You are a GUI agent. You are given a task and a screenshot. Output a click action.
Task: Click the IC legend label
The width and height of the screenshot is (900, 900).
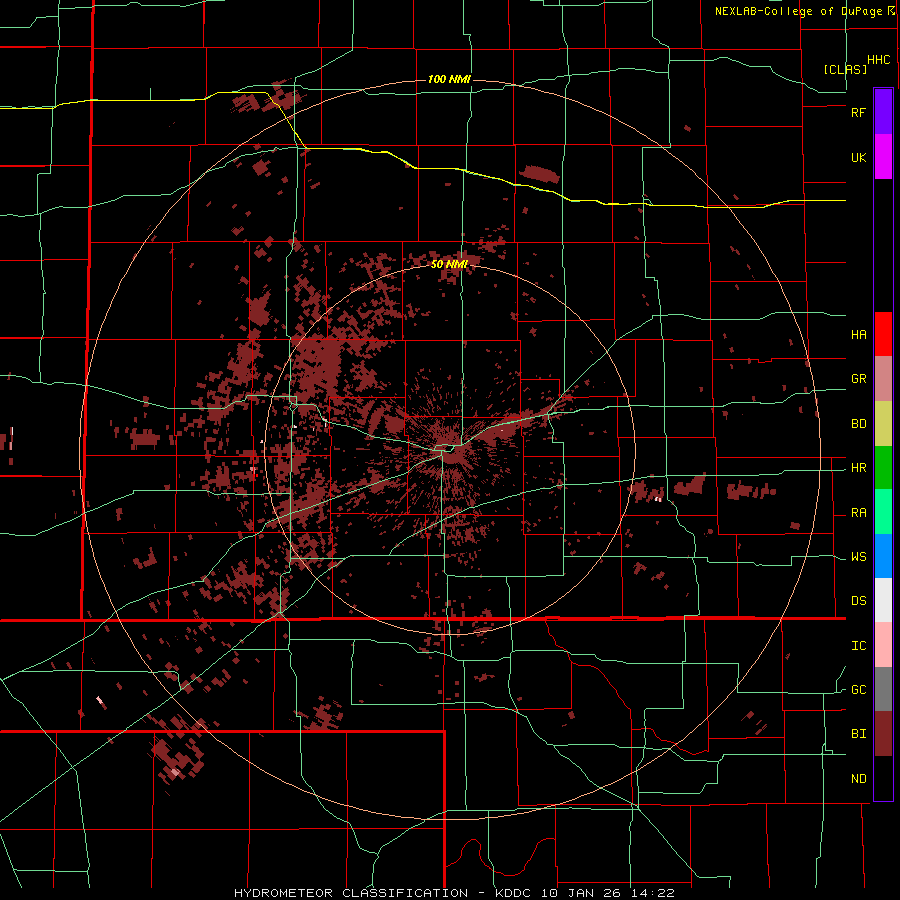(x=858, y=646)
